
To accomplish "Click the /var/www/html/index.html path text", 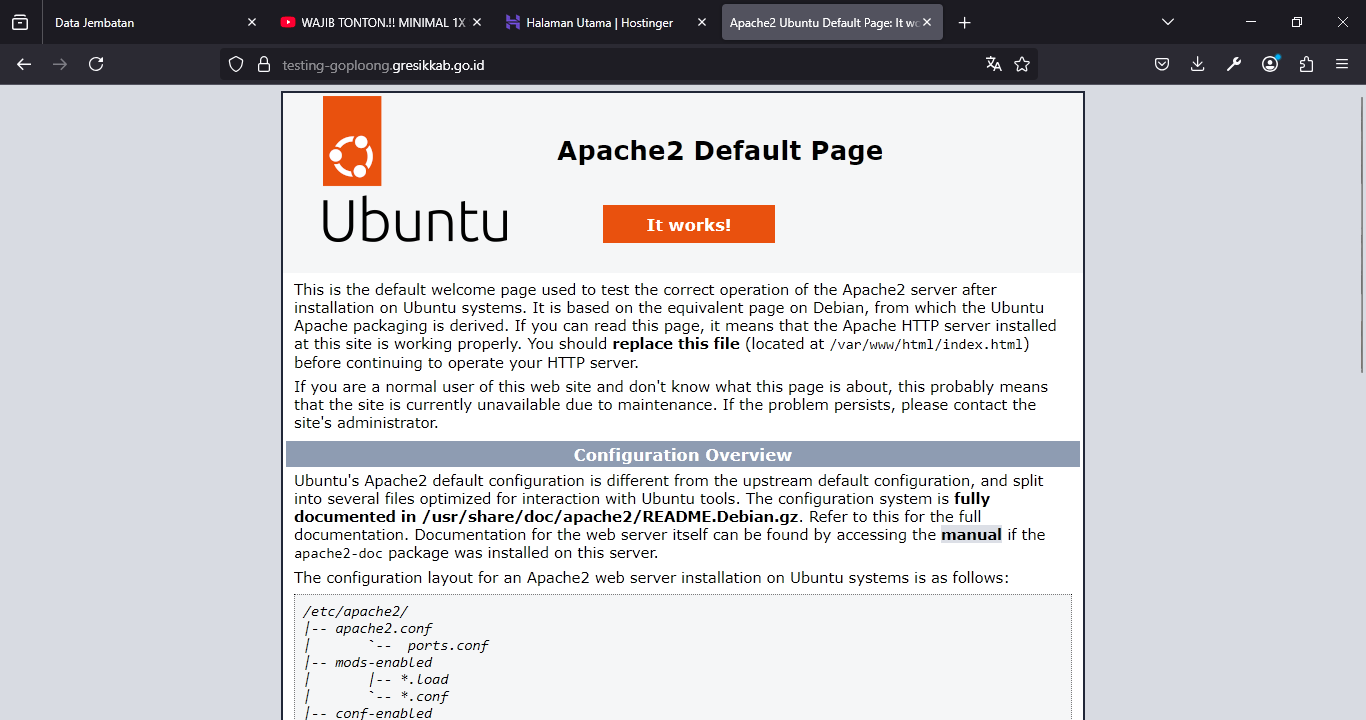I will (x=927, y=344).
